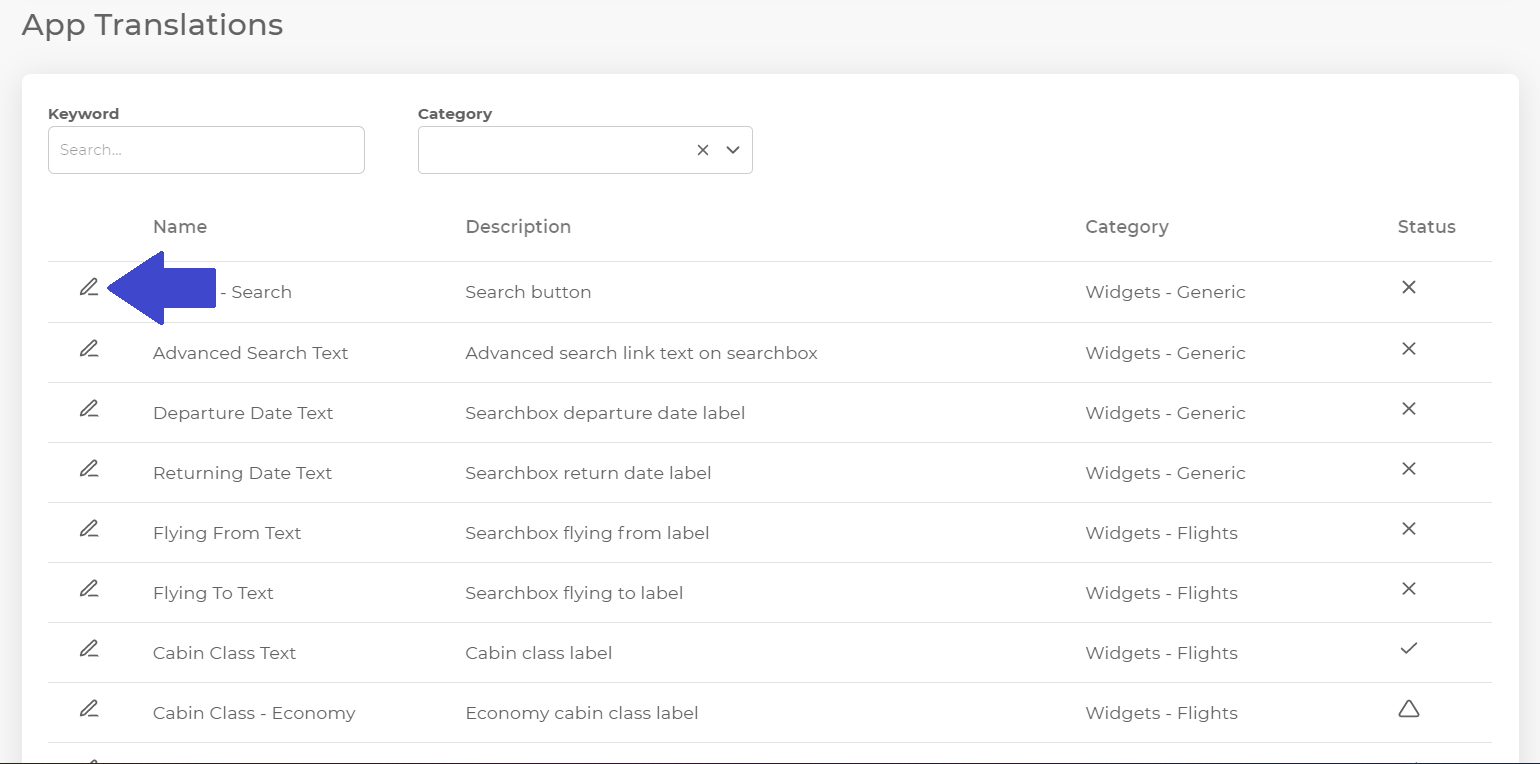The height and width of the screenshot is (764, 1540).
Task: Edit the Flying To Text row
Action: tap(89, 589)
